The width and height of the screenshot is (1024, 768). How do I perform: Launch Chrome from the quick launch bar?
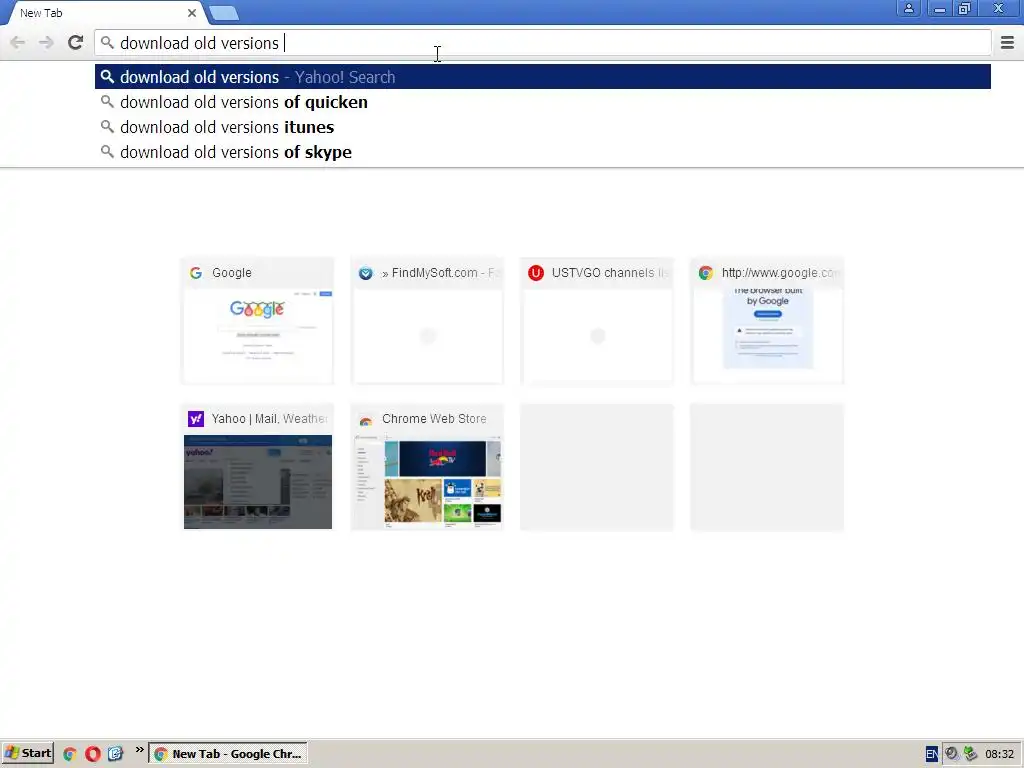pos(70,754)
